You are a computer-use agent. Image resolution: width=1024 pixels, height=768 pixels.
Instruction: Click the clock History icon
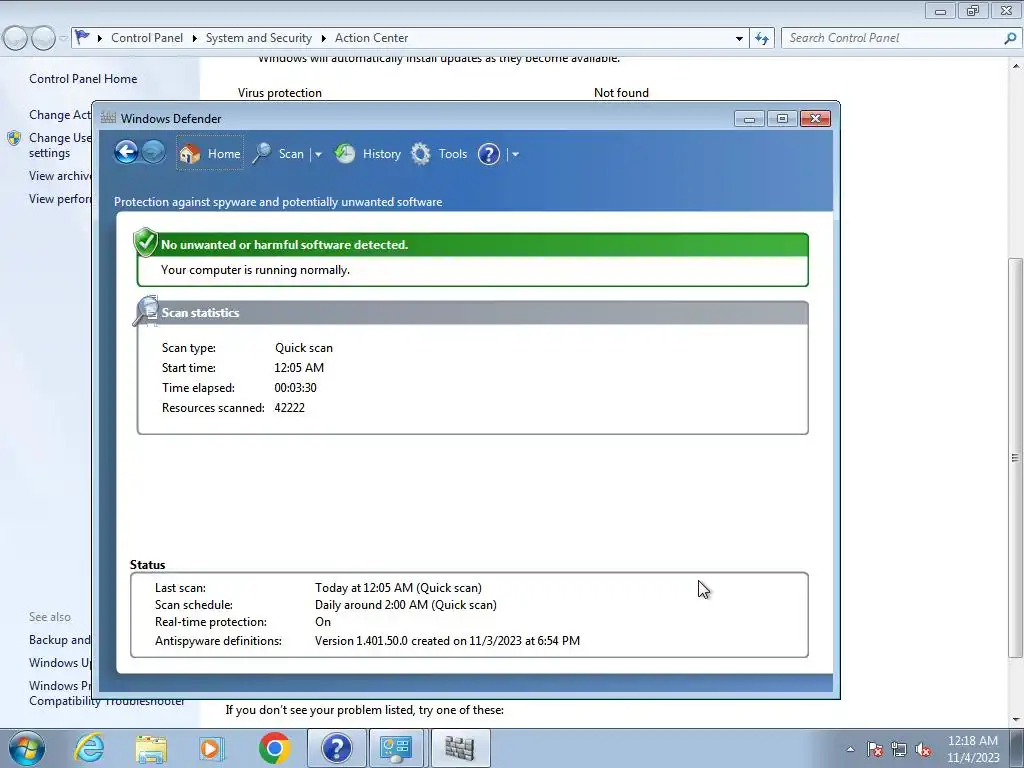345,153
